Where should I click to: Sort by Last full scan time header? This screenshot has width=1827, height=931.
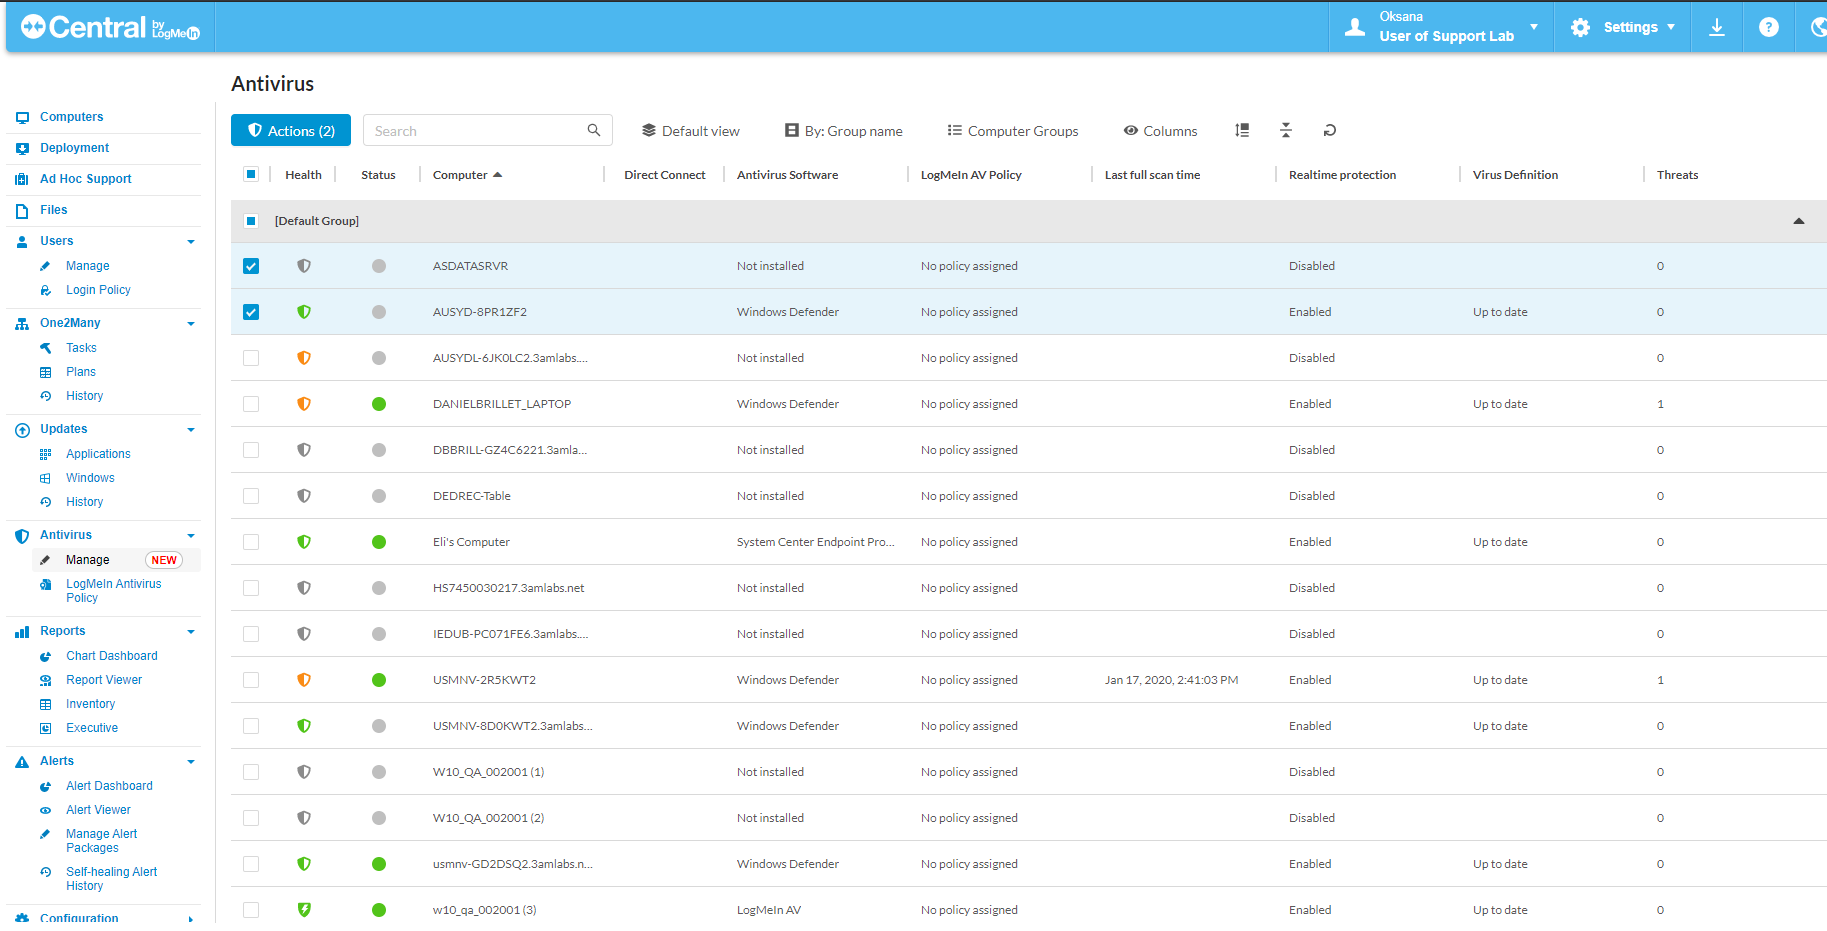click(1152, 175)
